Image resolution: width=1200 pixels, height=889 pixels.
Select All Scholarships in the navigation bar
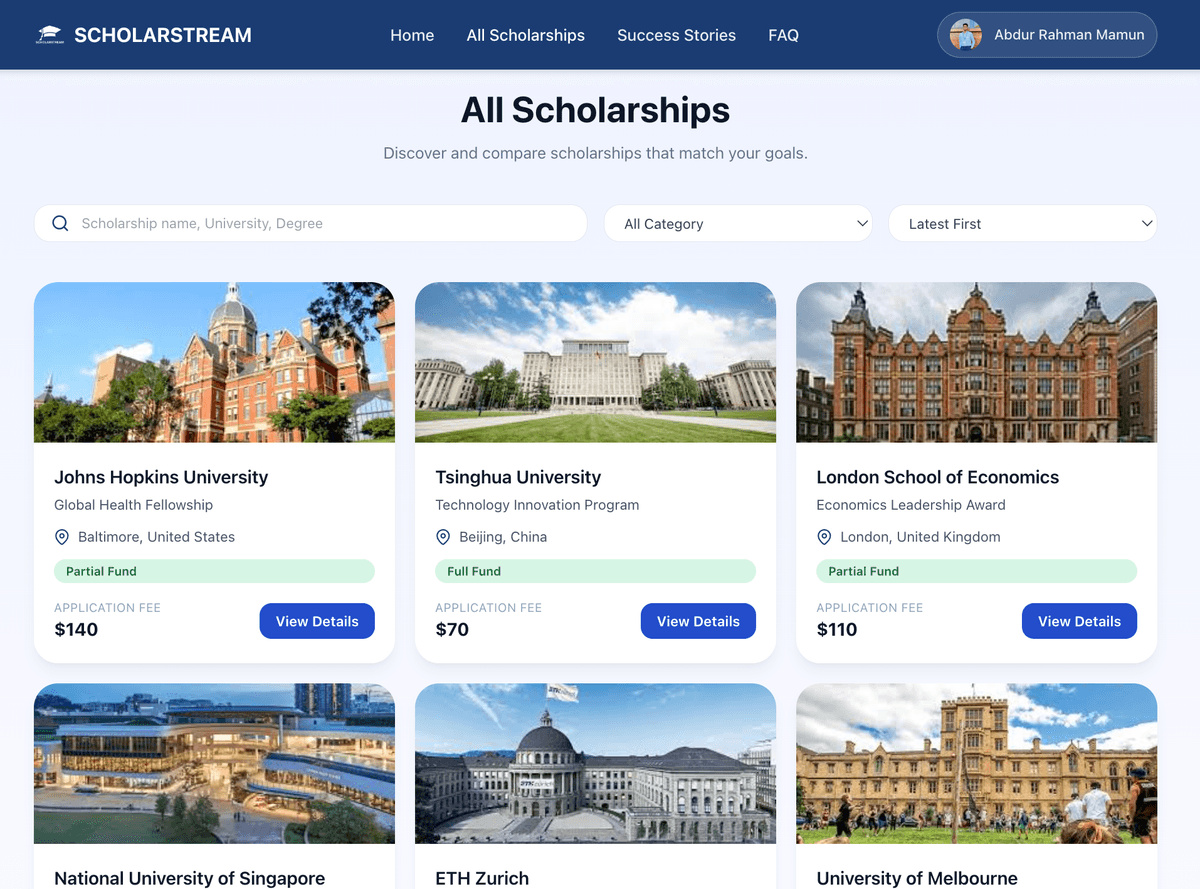[526, 35]
